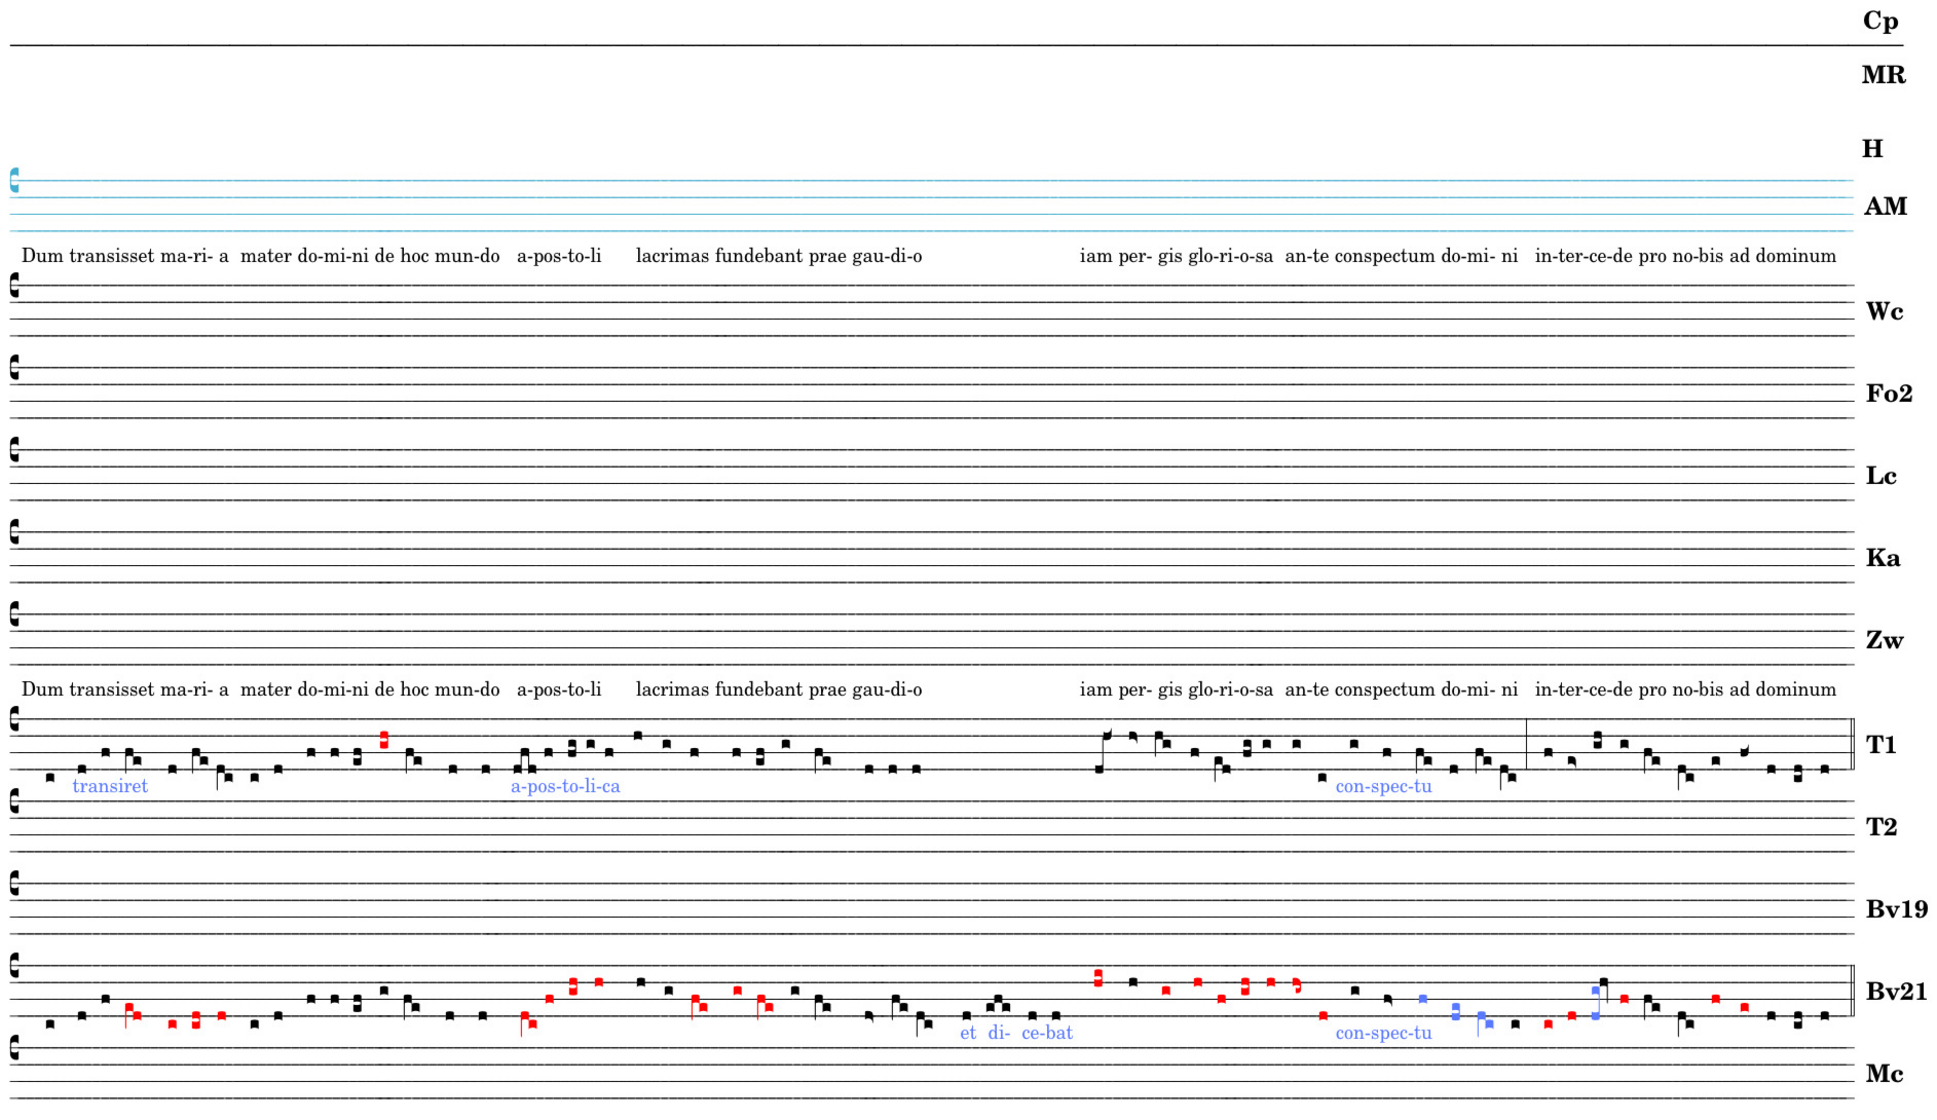Select the Cp source label
The image size is (1937, 1120).
(1880, 21)
